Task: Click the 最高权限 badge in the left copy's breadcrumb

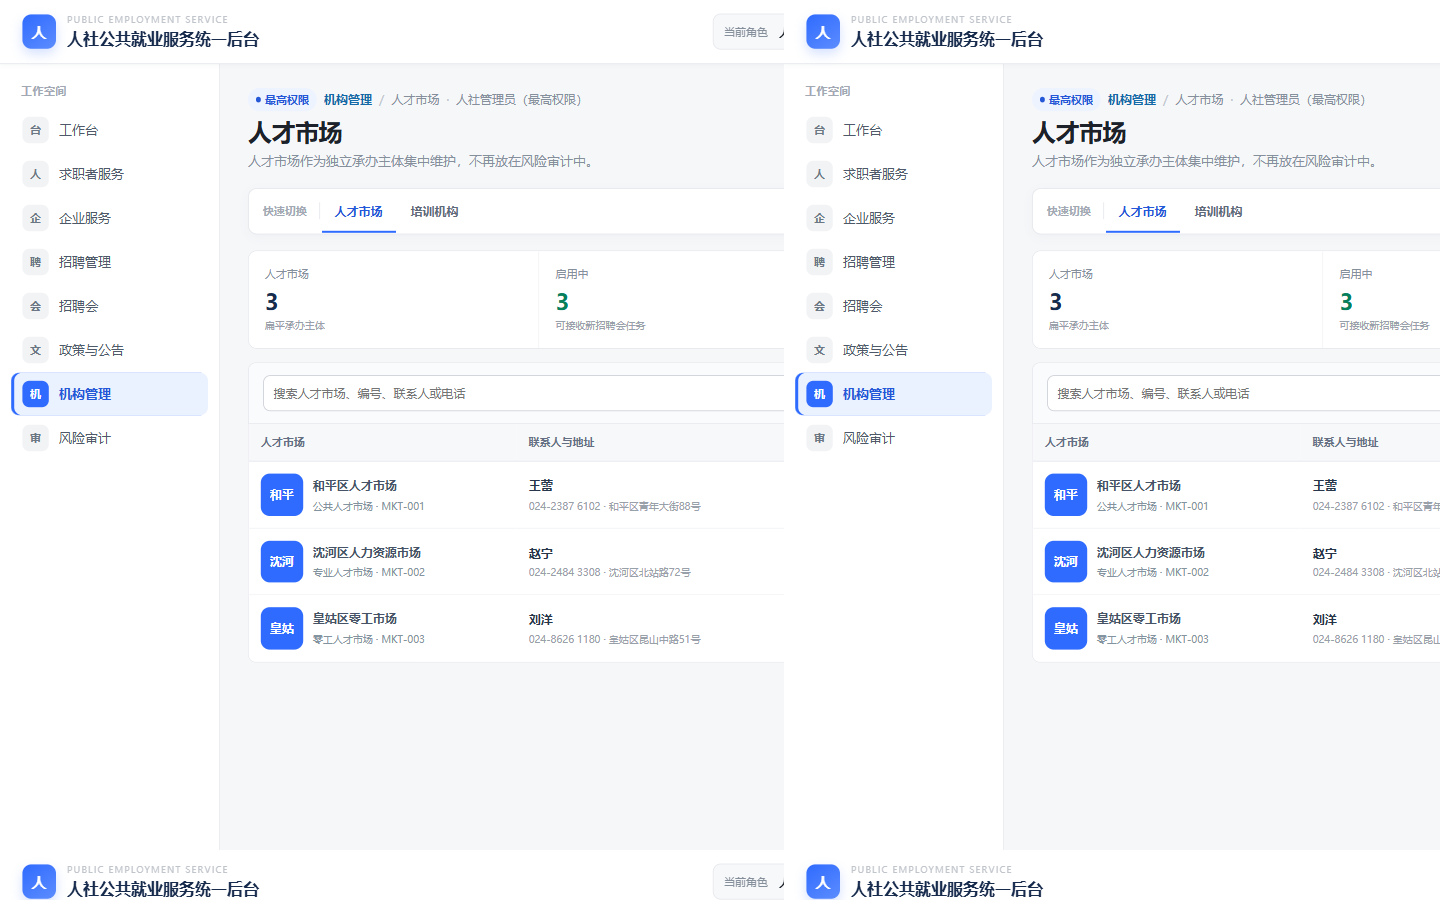Action: (282, 100)
